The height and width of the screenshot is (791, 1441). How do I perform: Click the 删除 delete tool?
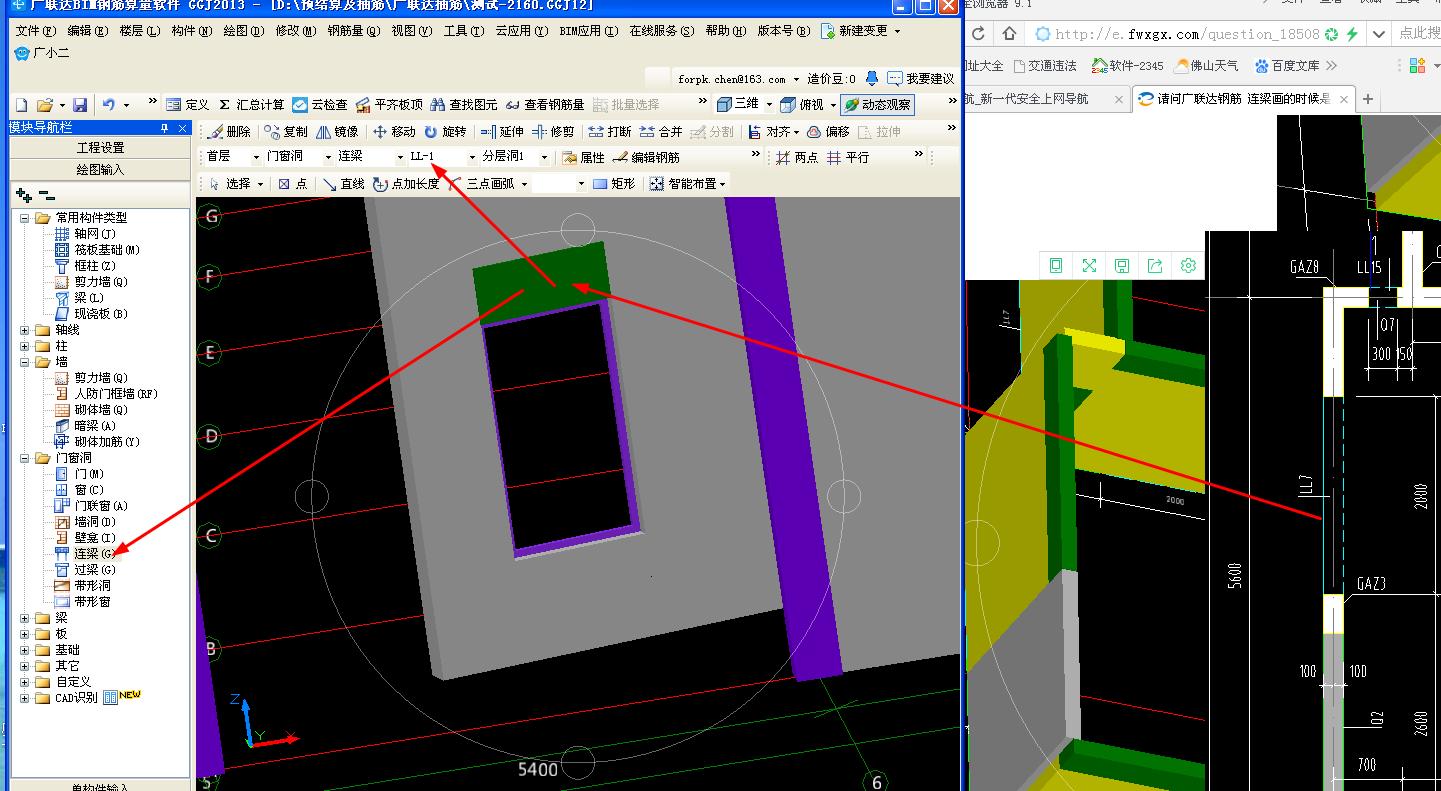click(228, 131)
